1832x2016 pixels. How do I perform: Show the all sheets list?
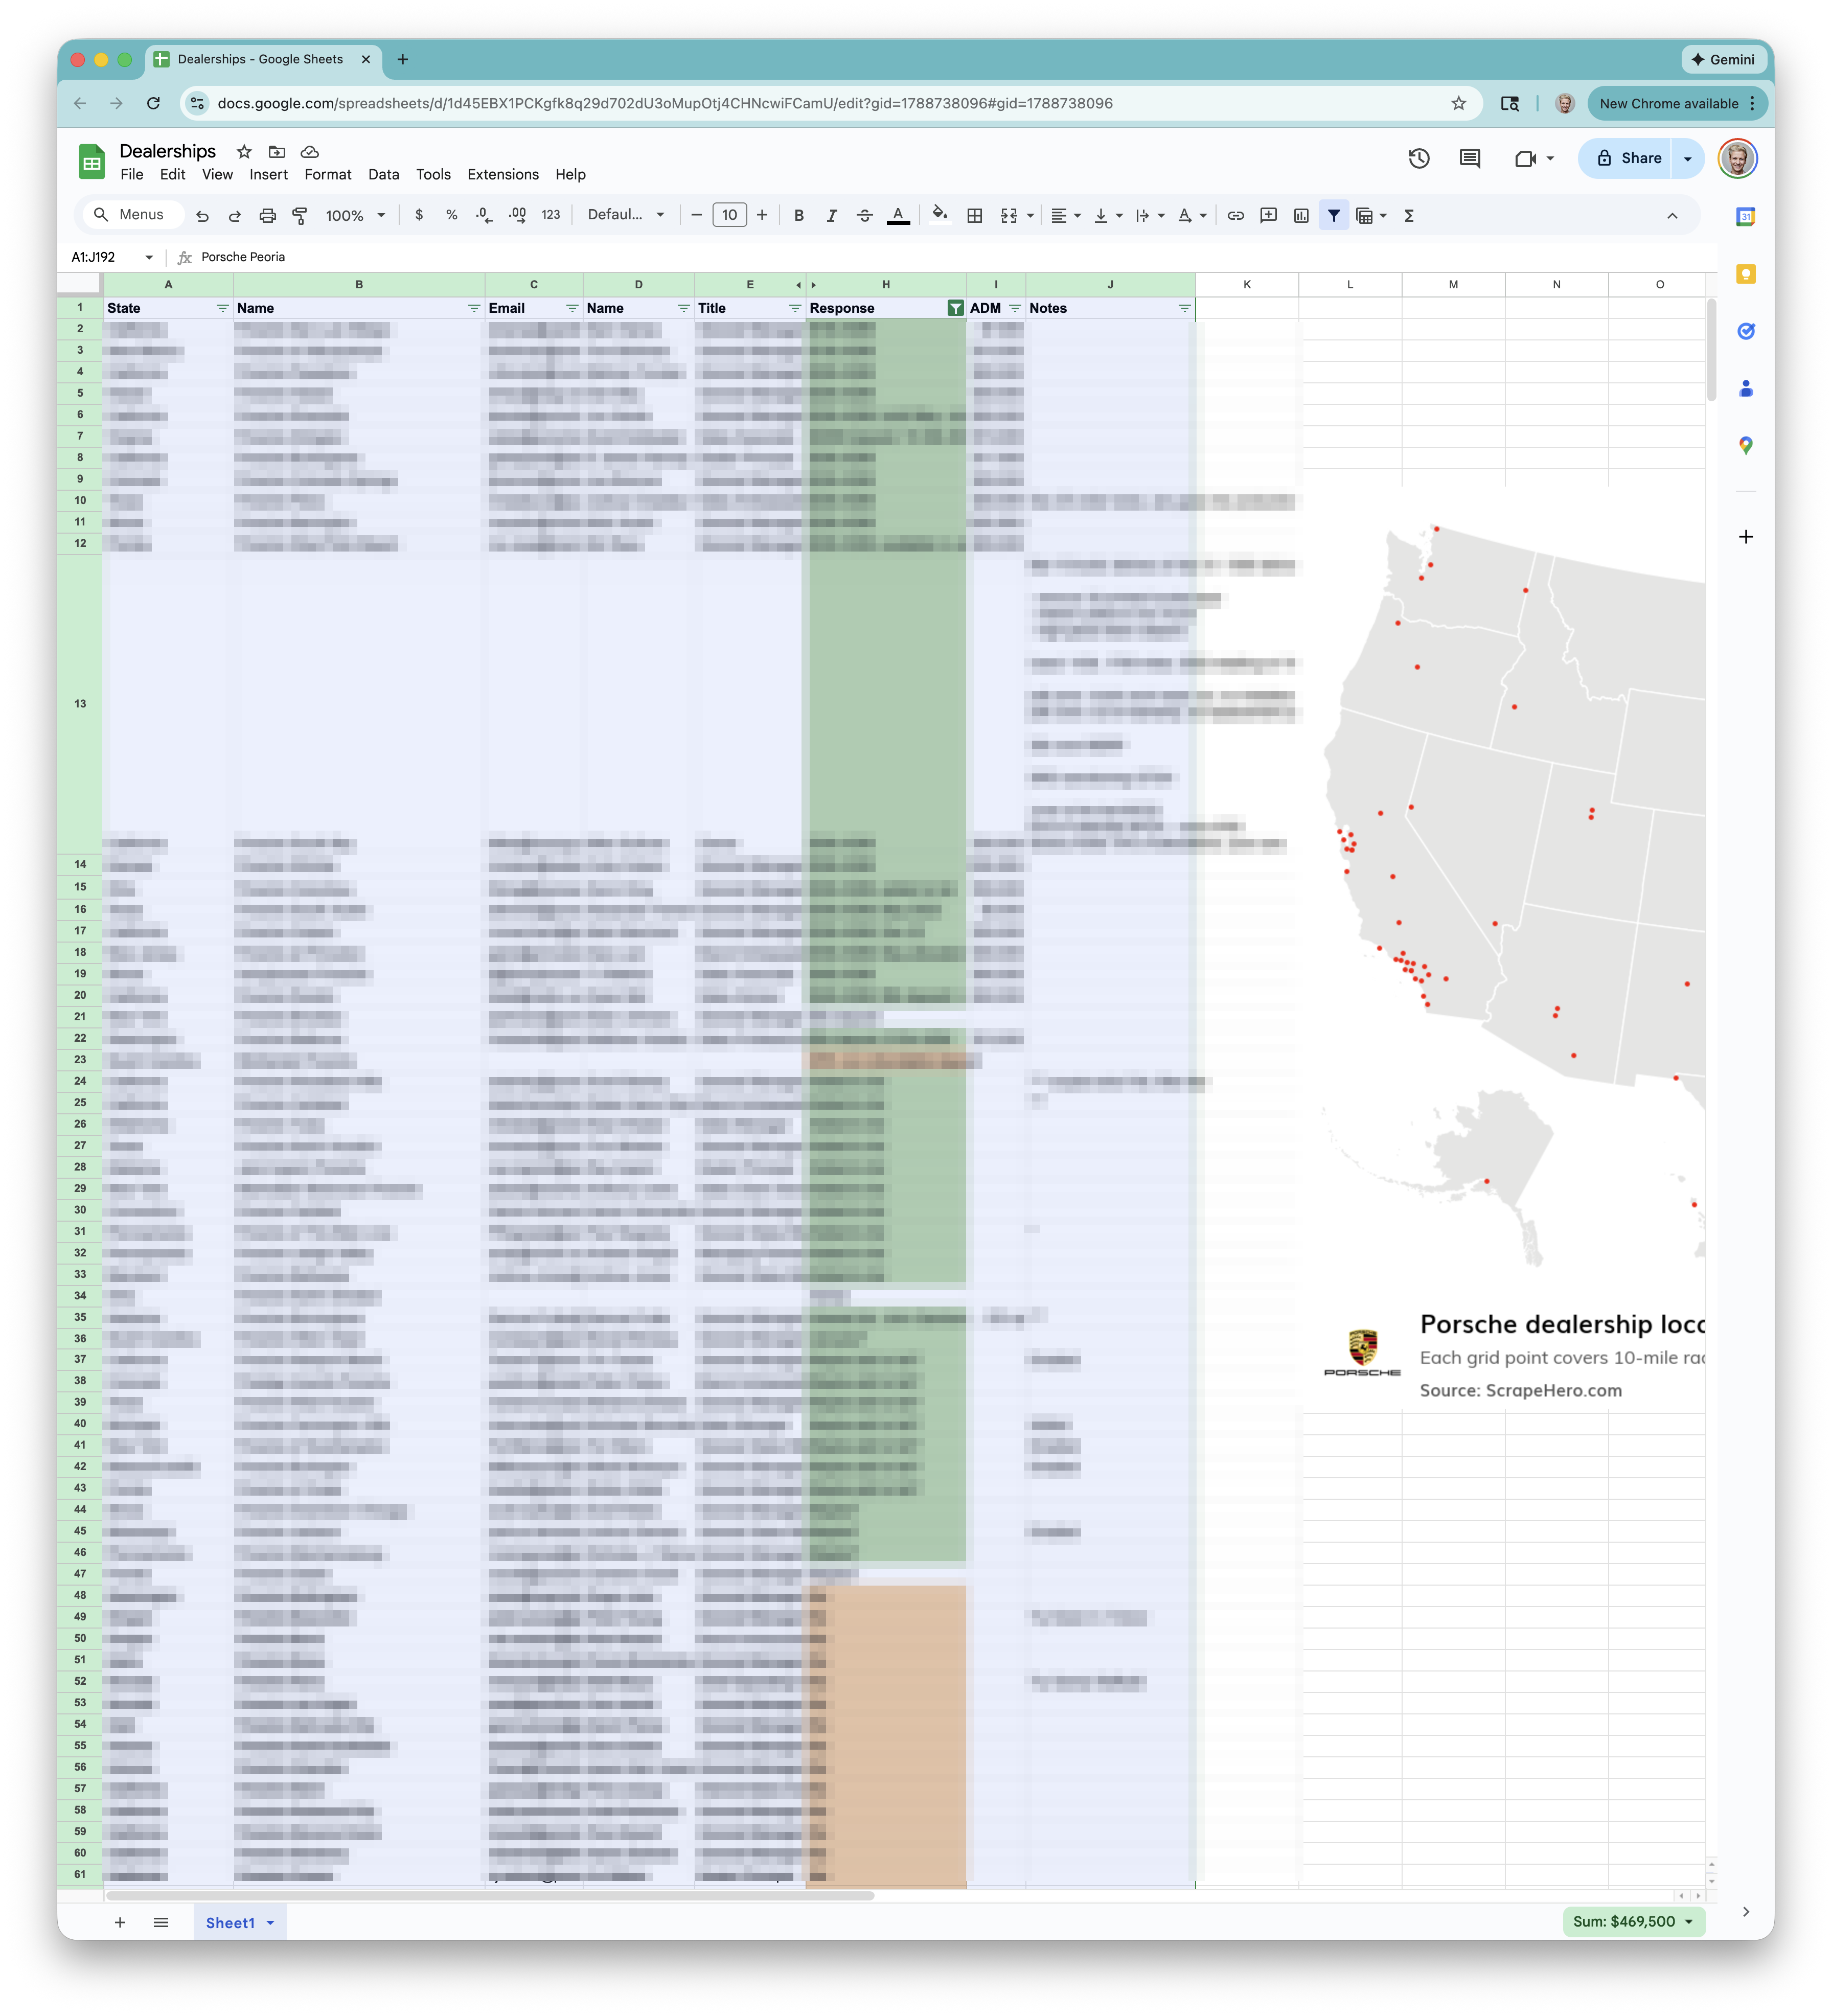(161, 1922)
